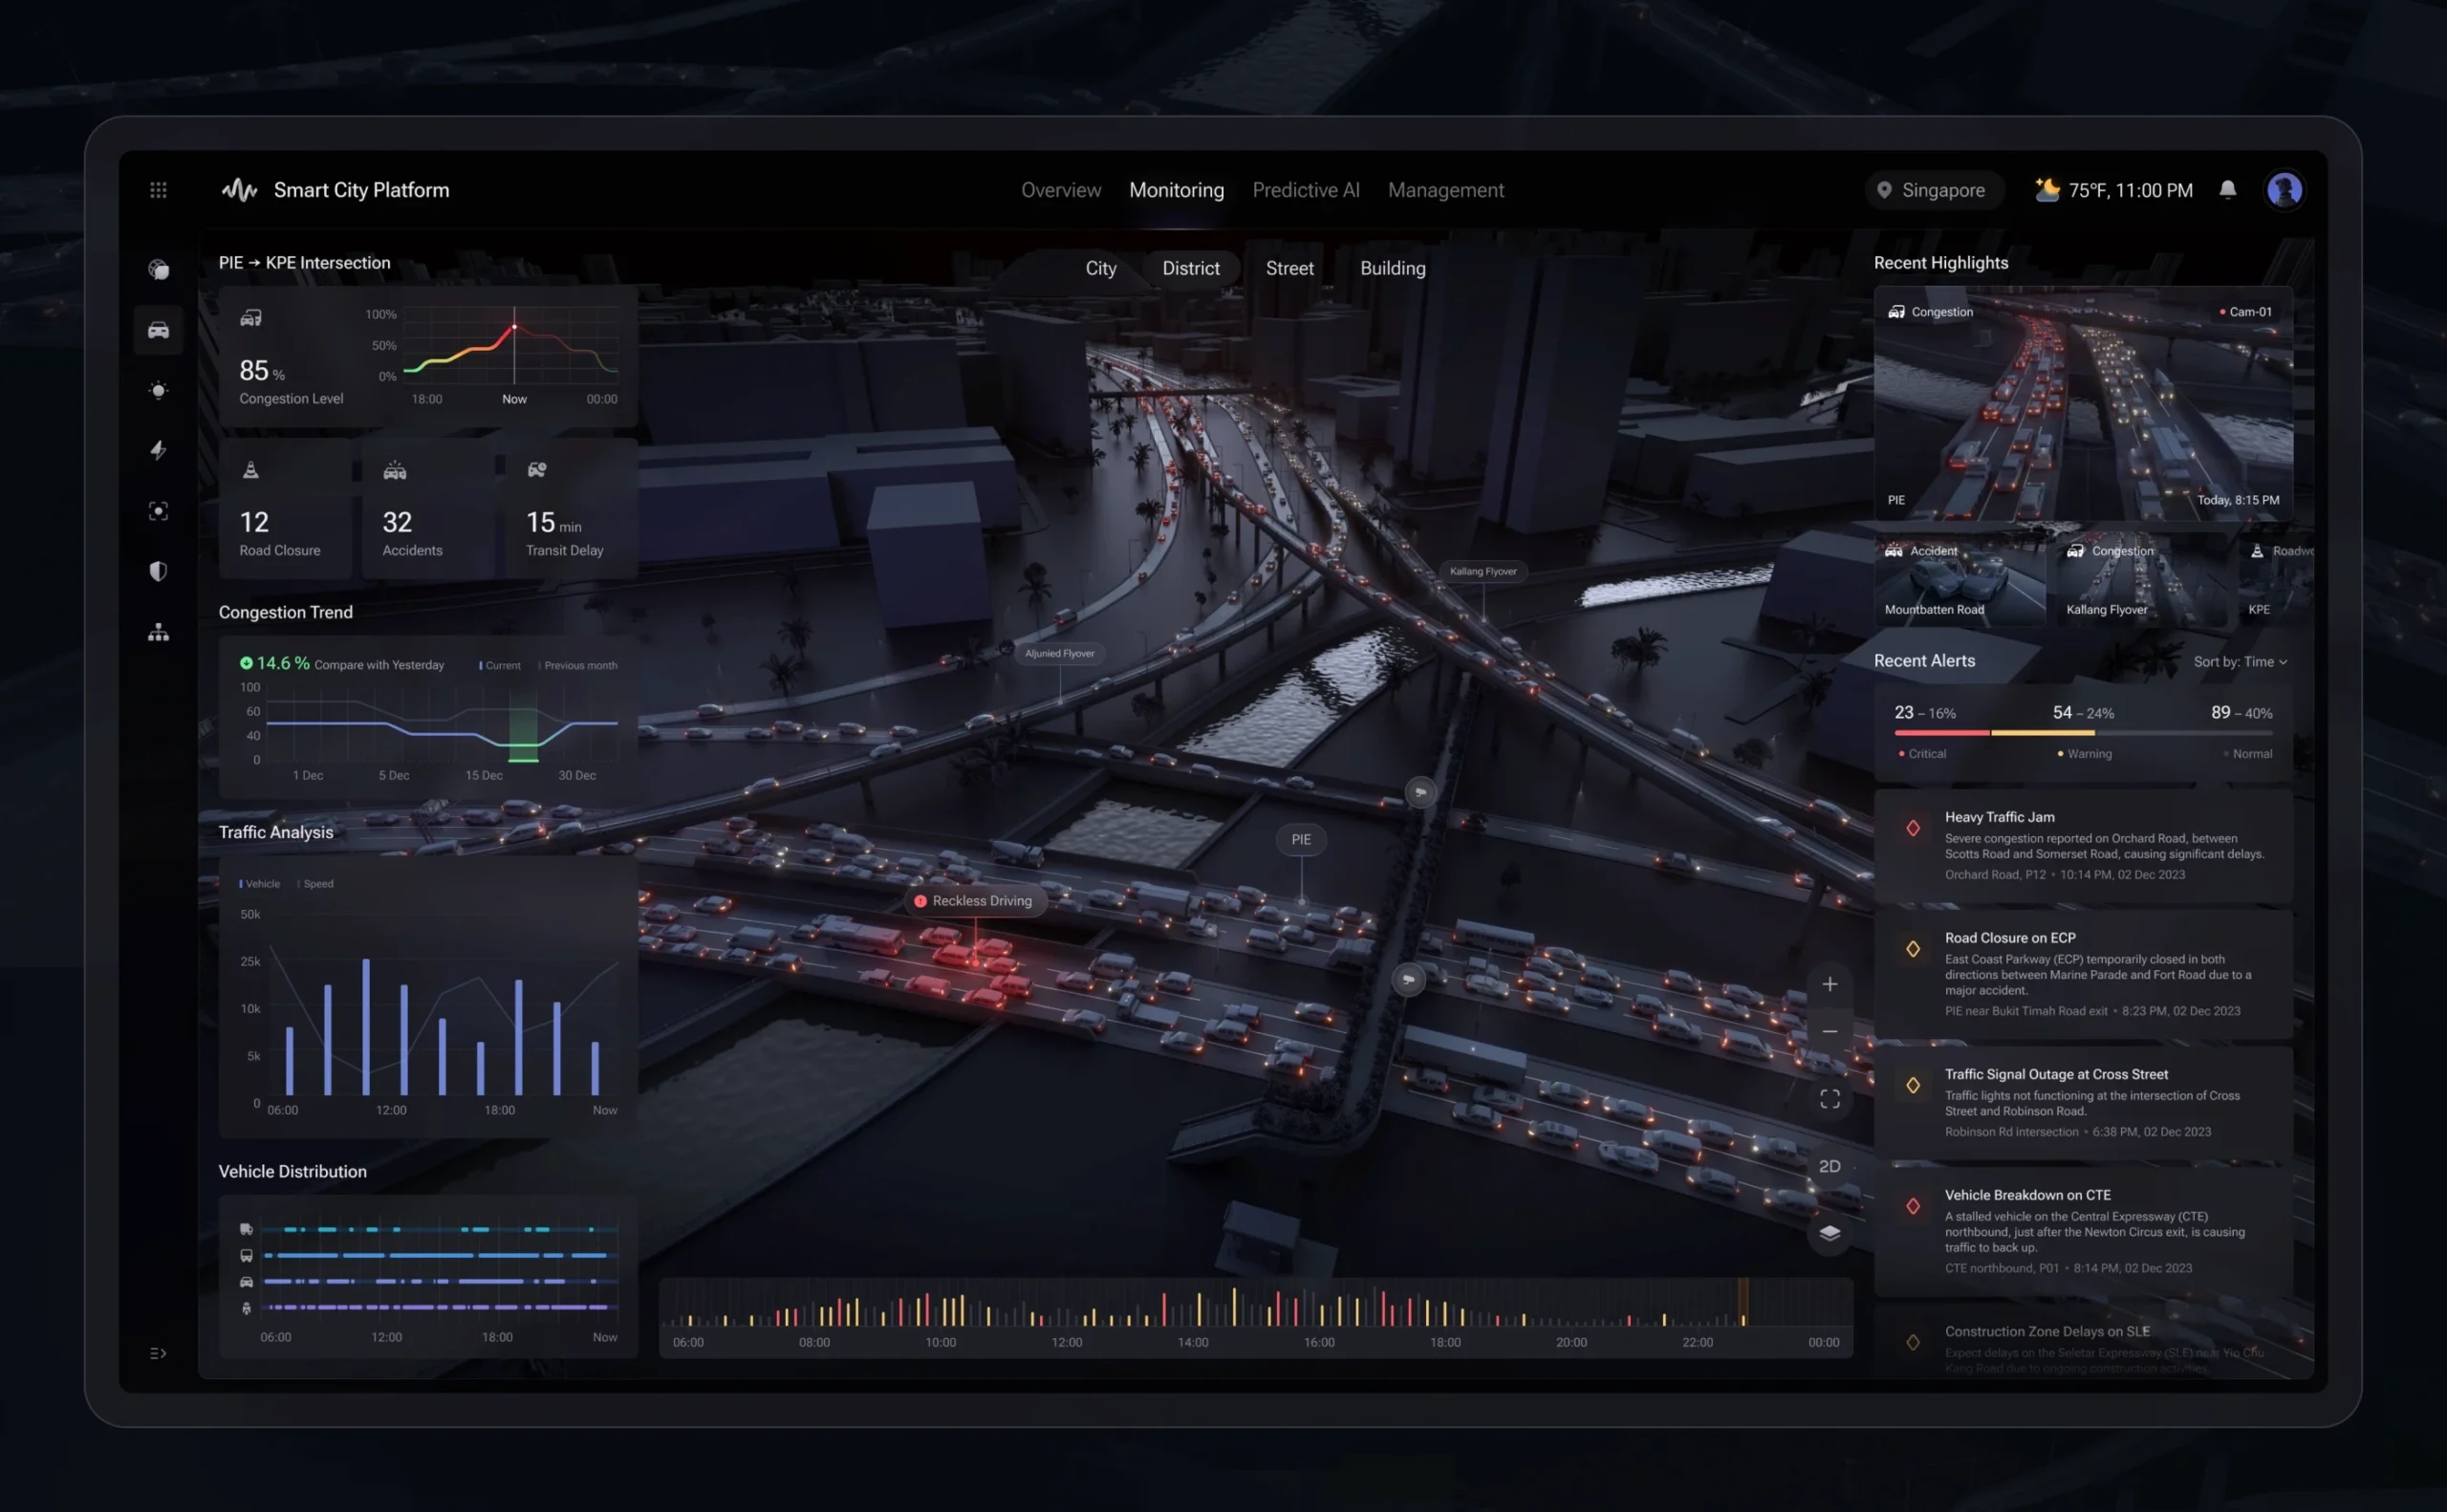Click the security shield sidebar icon
Screen dimensions: 2447x1512
158,571
